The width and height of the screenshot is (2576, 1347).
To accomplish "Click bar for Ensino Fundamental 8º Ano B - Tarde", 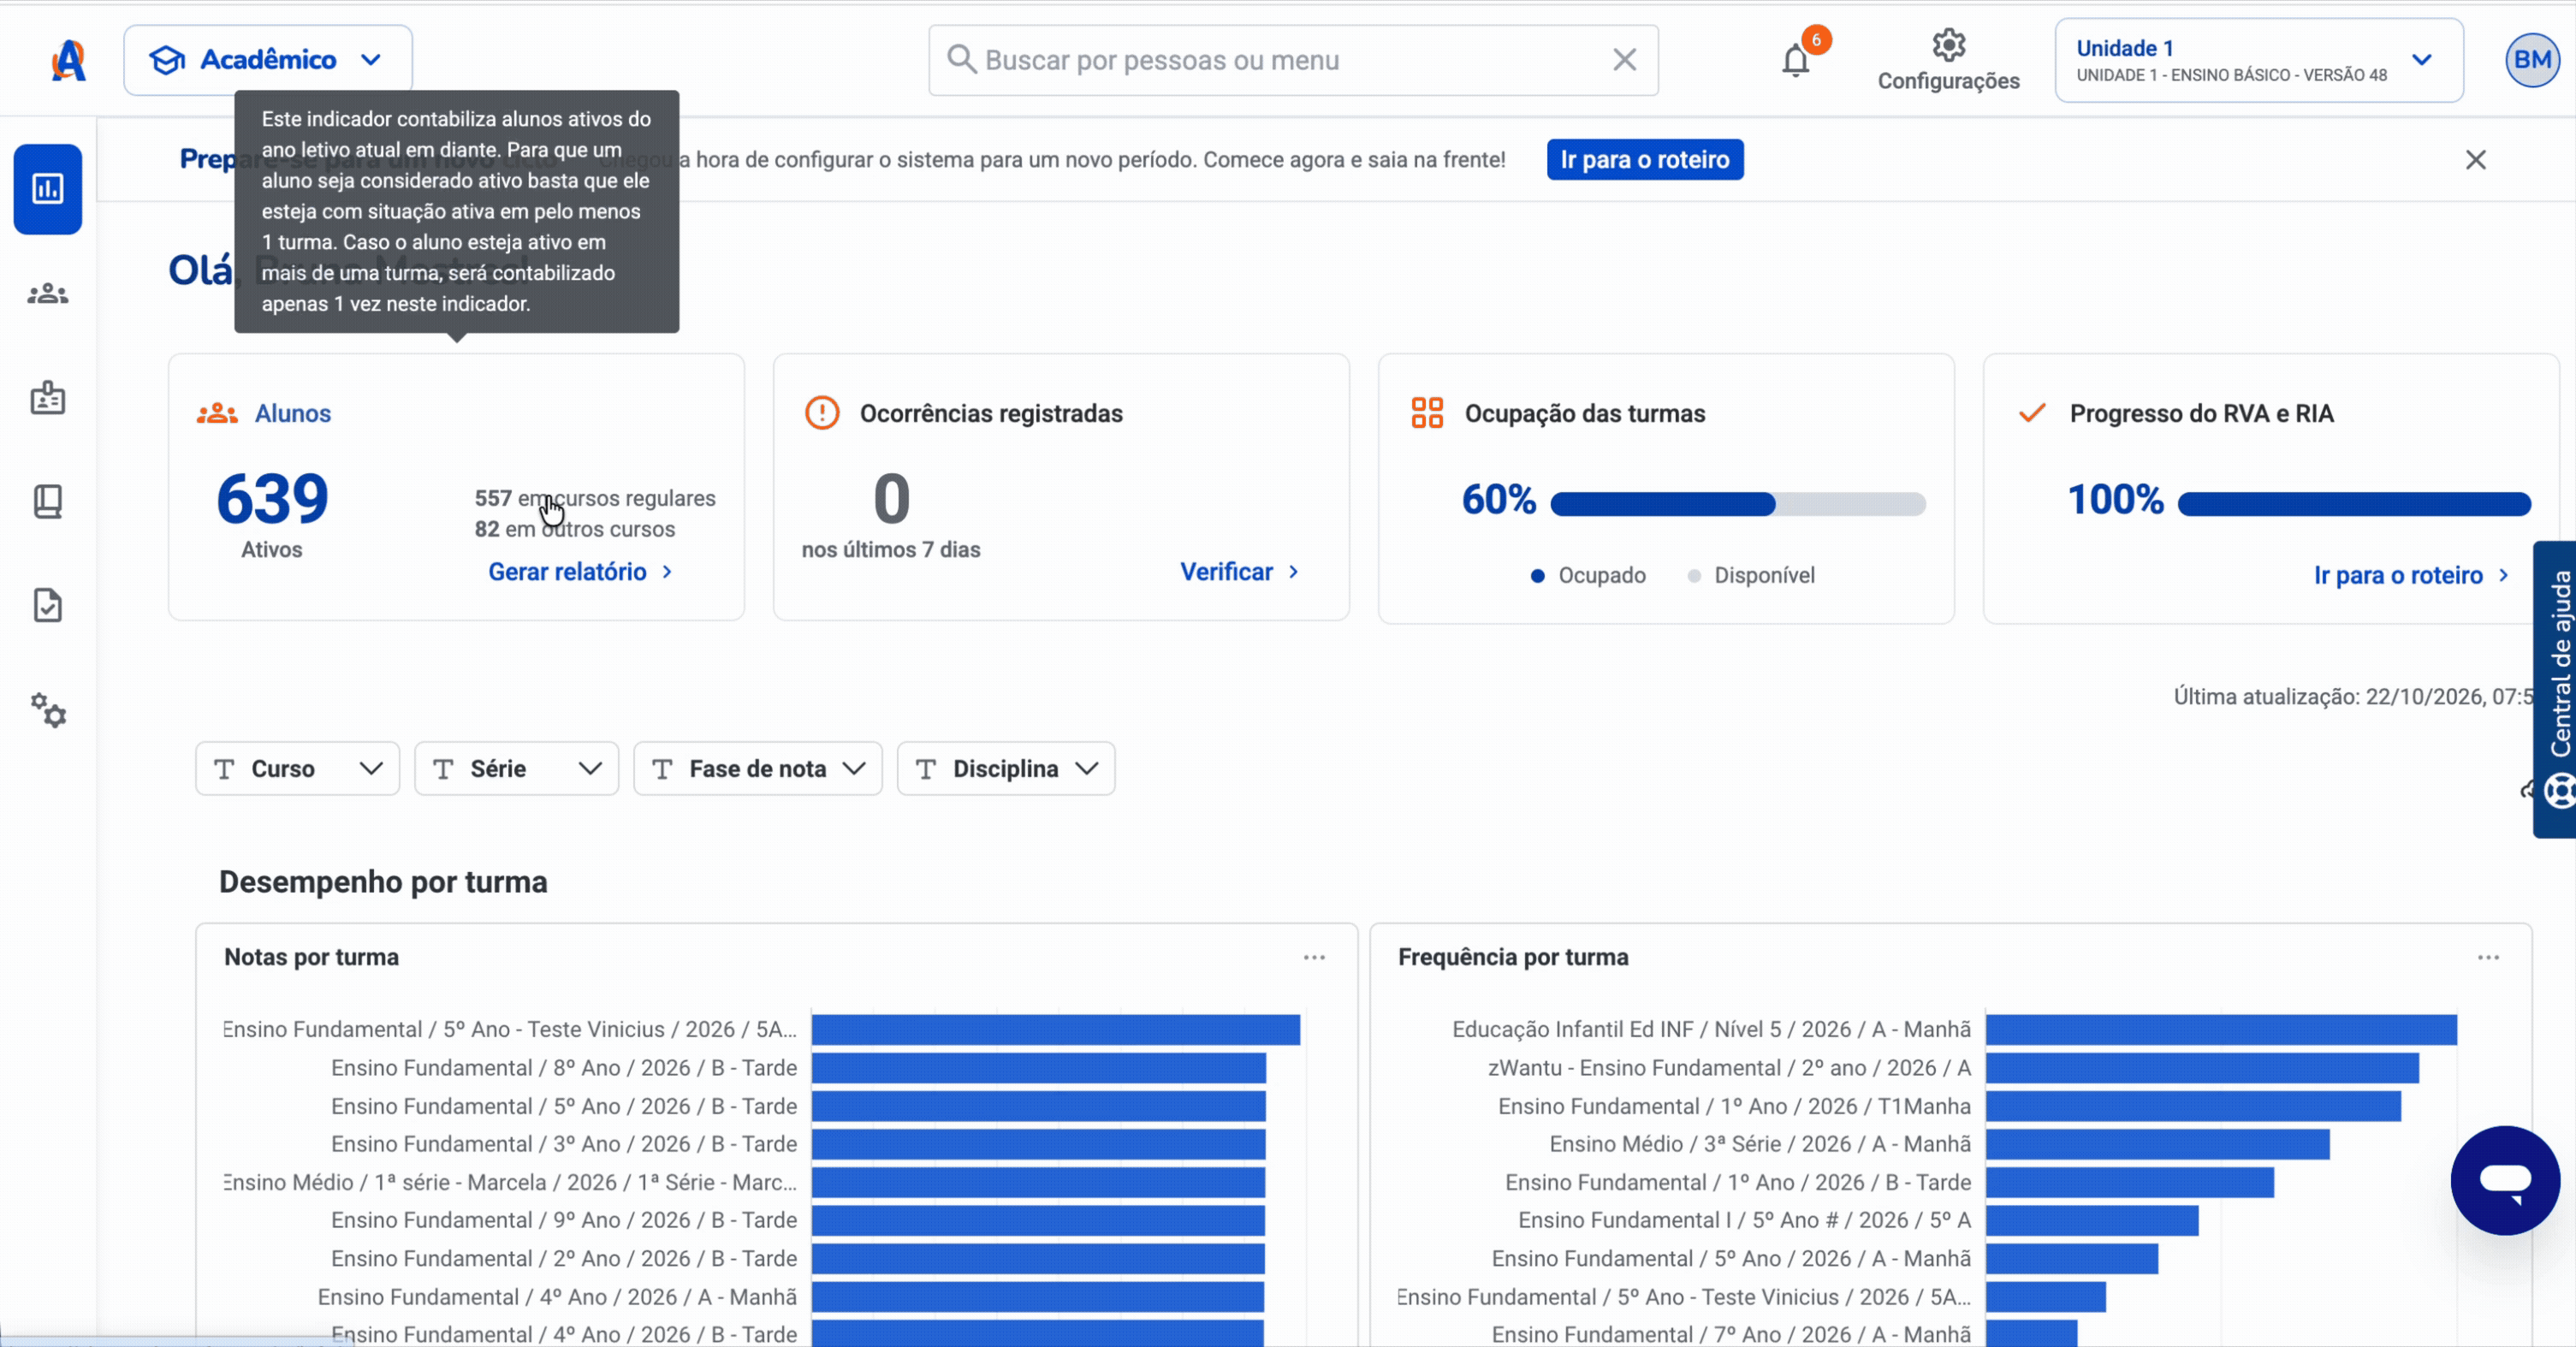I will (1039, 1068).
